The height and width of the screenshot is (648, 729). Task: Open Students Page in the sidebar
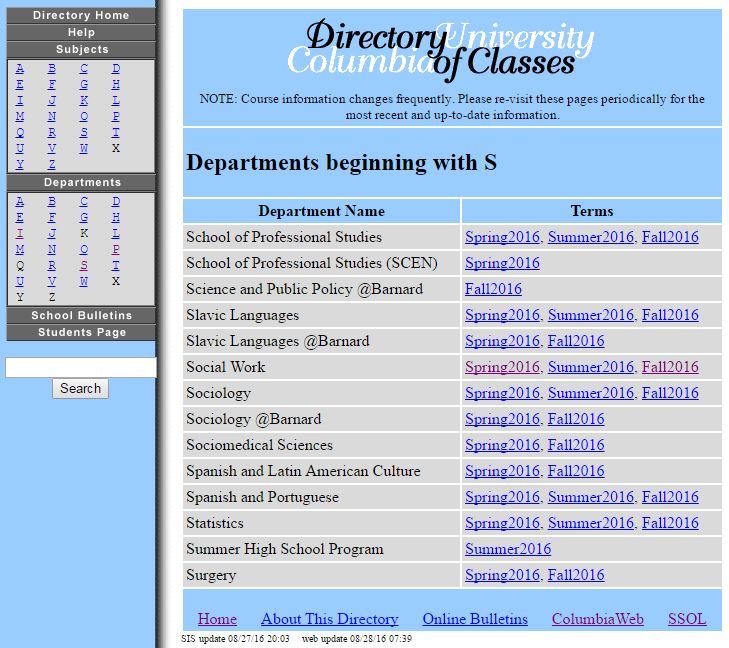click(81, 332)
